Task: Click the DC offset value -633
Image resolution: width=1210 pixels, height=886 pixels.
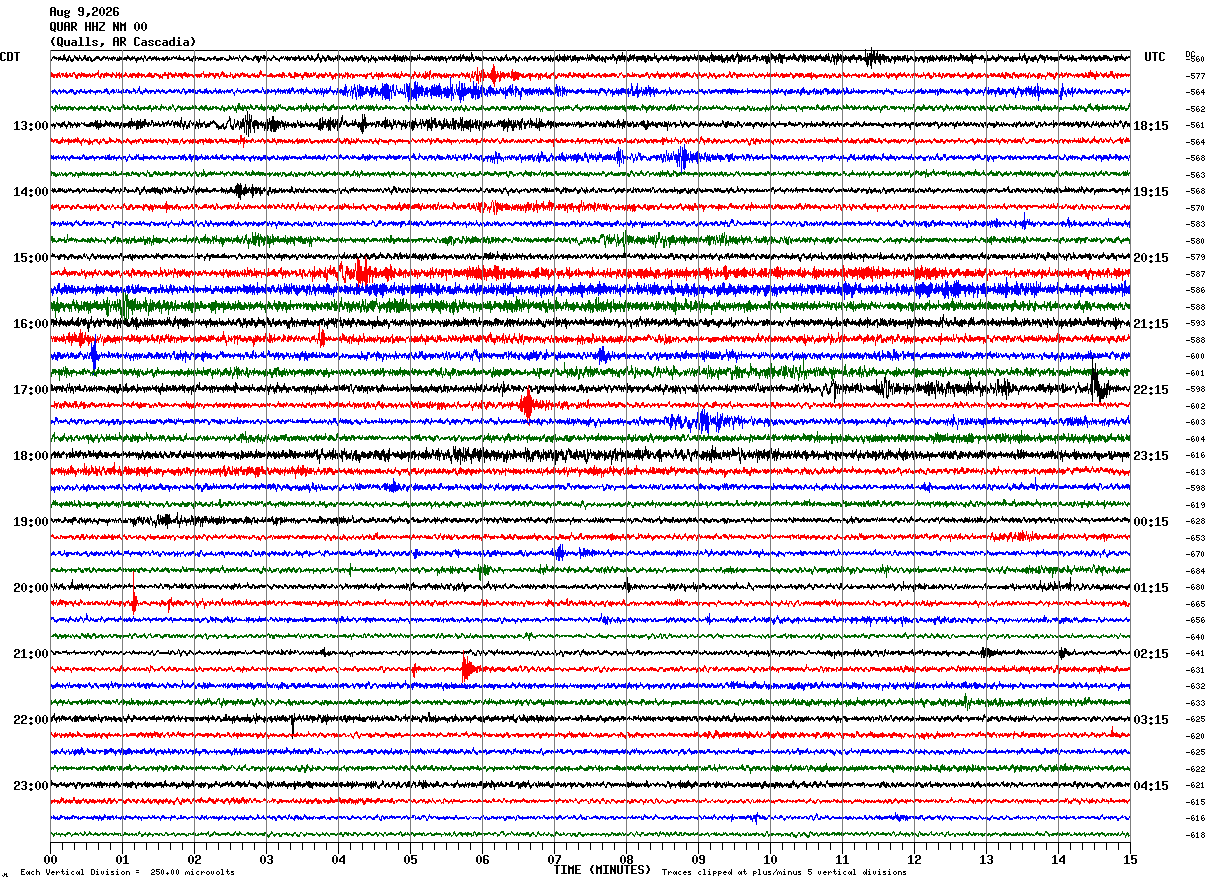Action: click(1195, 703)
